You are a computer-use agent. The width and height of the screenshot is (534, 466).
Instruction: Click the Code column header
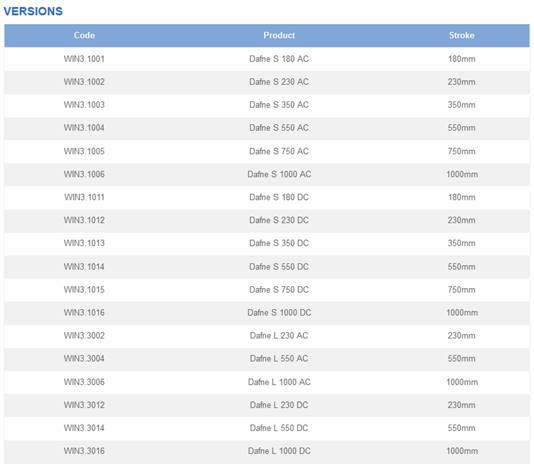point(84,35)
